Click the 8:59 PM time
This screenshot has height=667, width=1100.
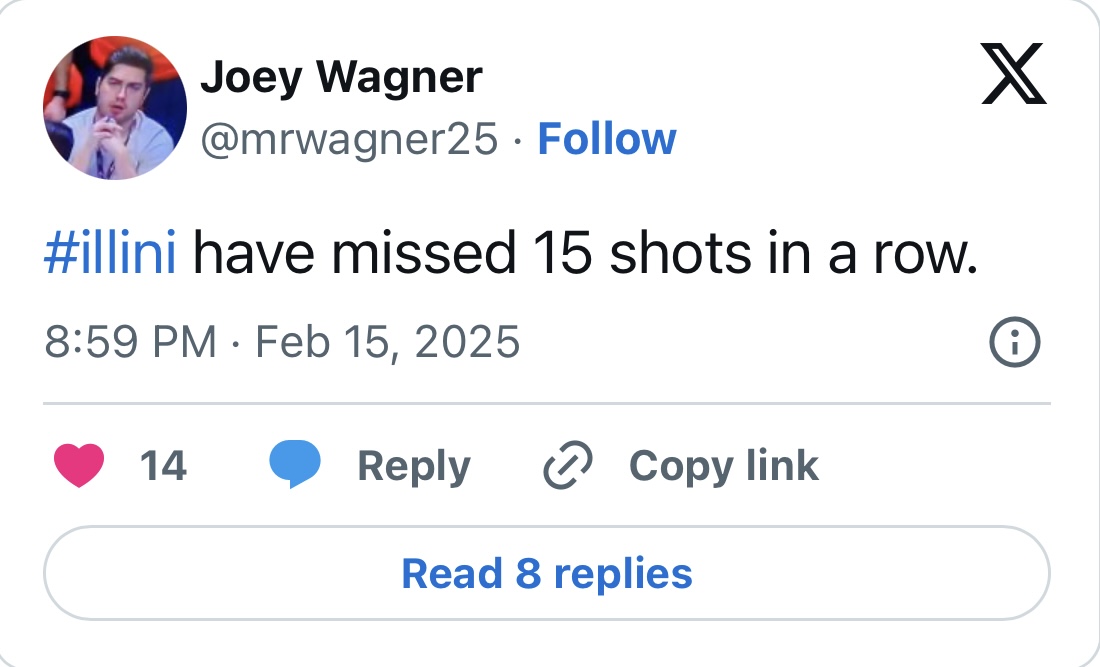point(130,343)
